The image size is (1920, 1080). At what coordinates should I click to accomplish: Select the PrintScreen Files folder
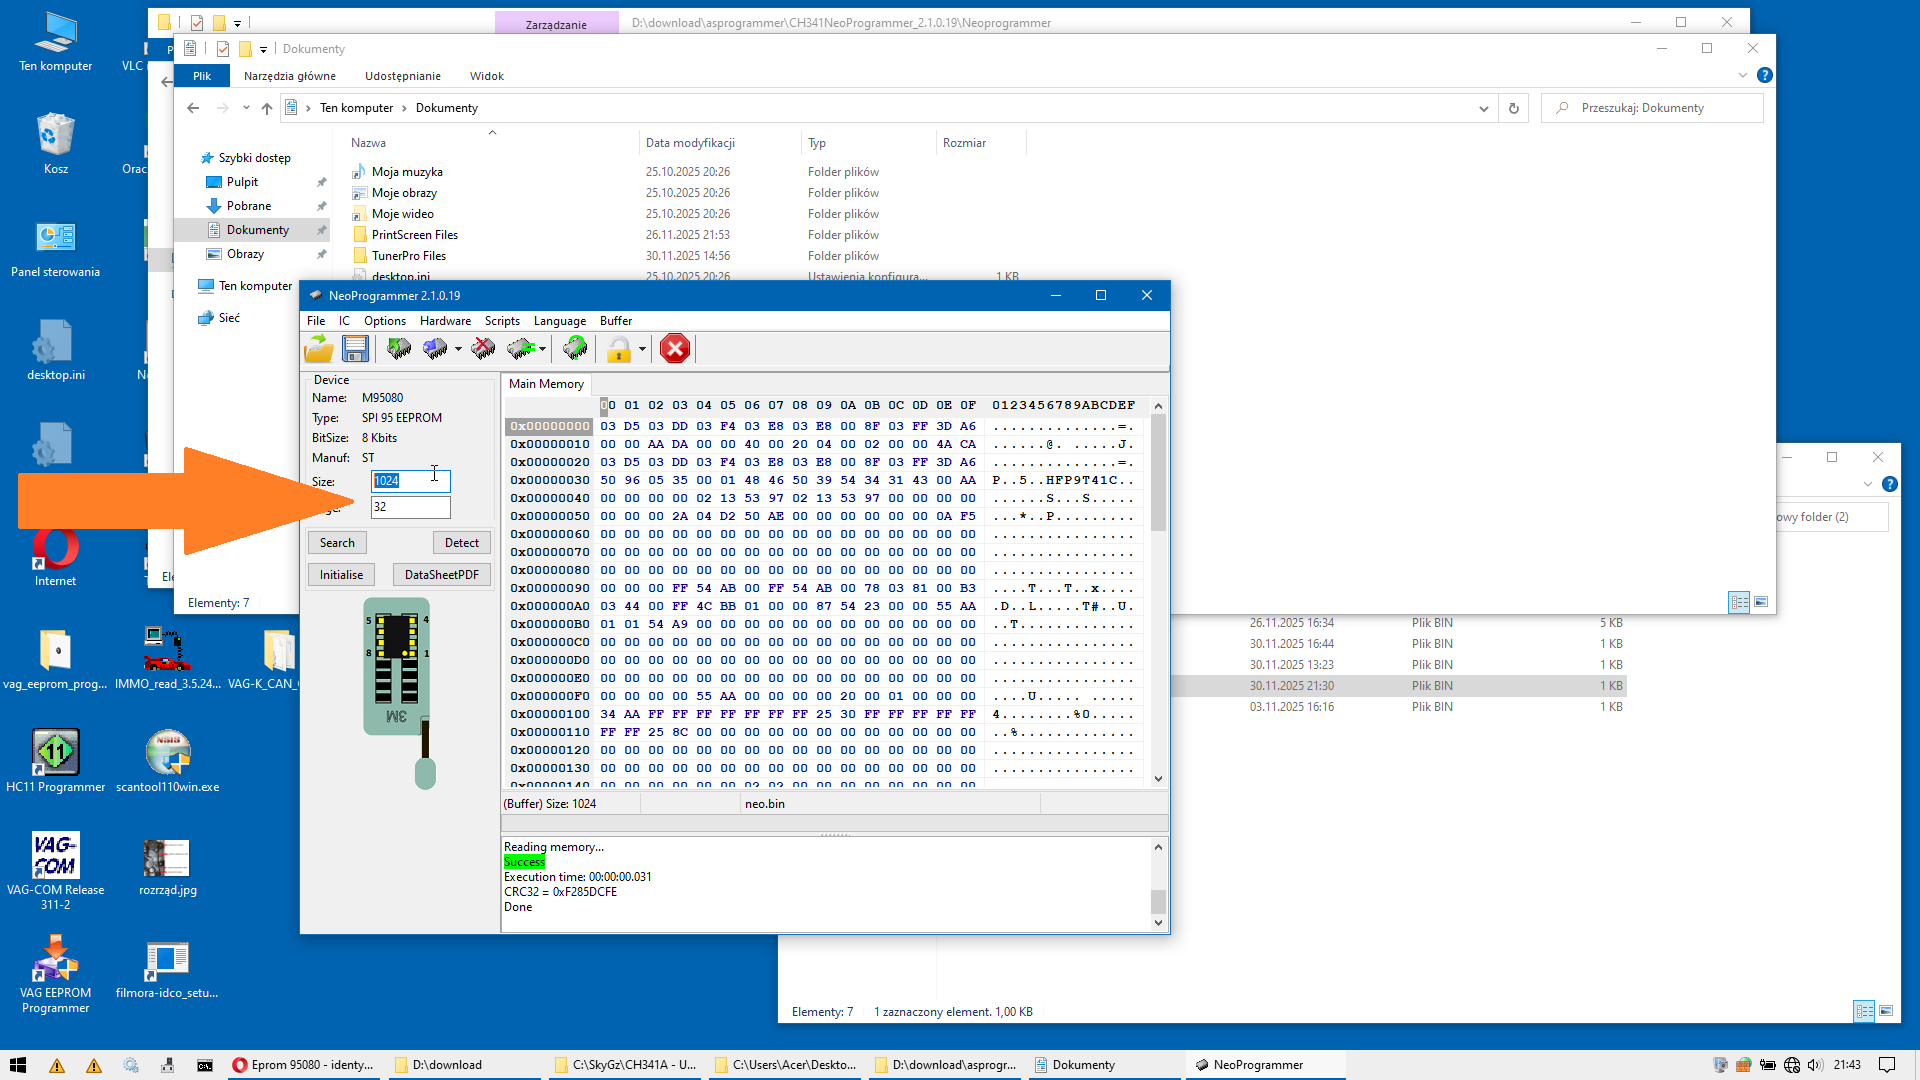[x=415, y=235]
